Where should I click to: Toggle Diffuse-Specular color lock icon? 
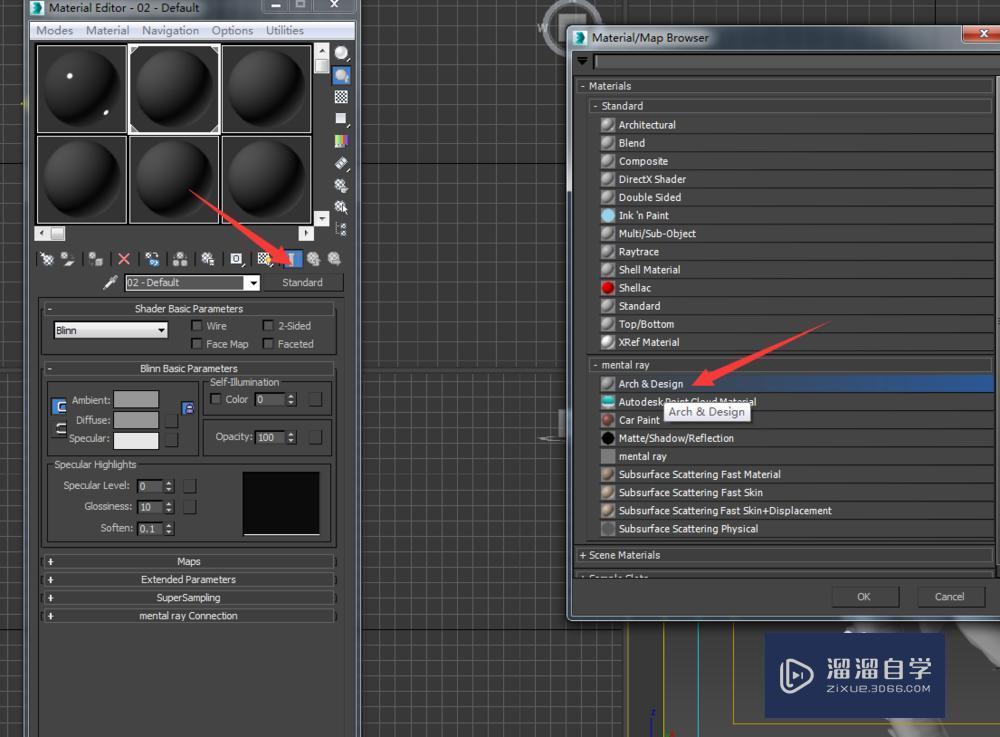click(x=59, y=428)
